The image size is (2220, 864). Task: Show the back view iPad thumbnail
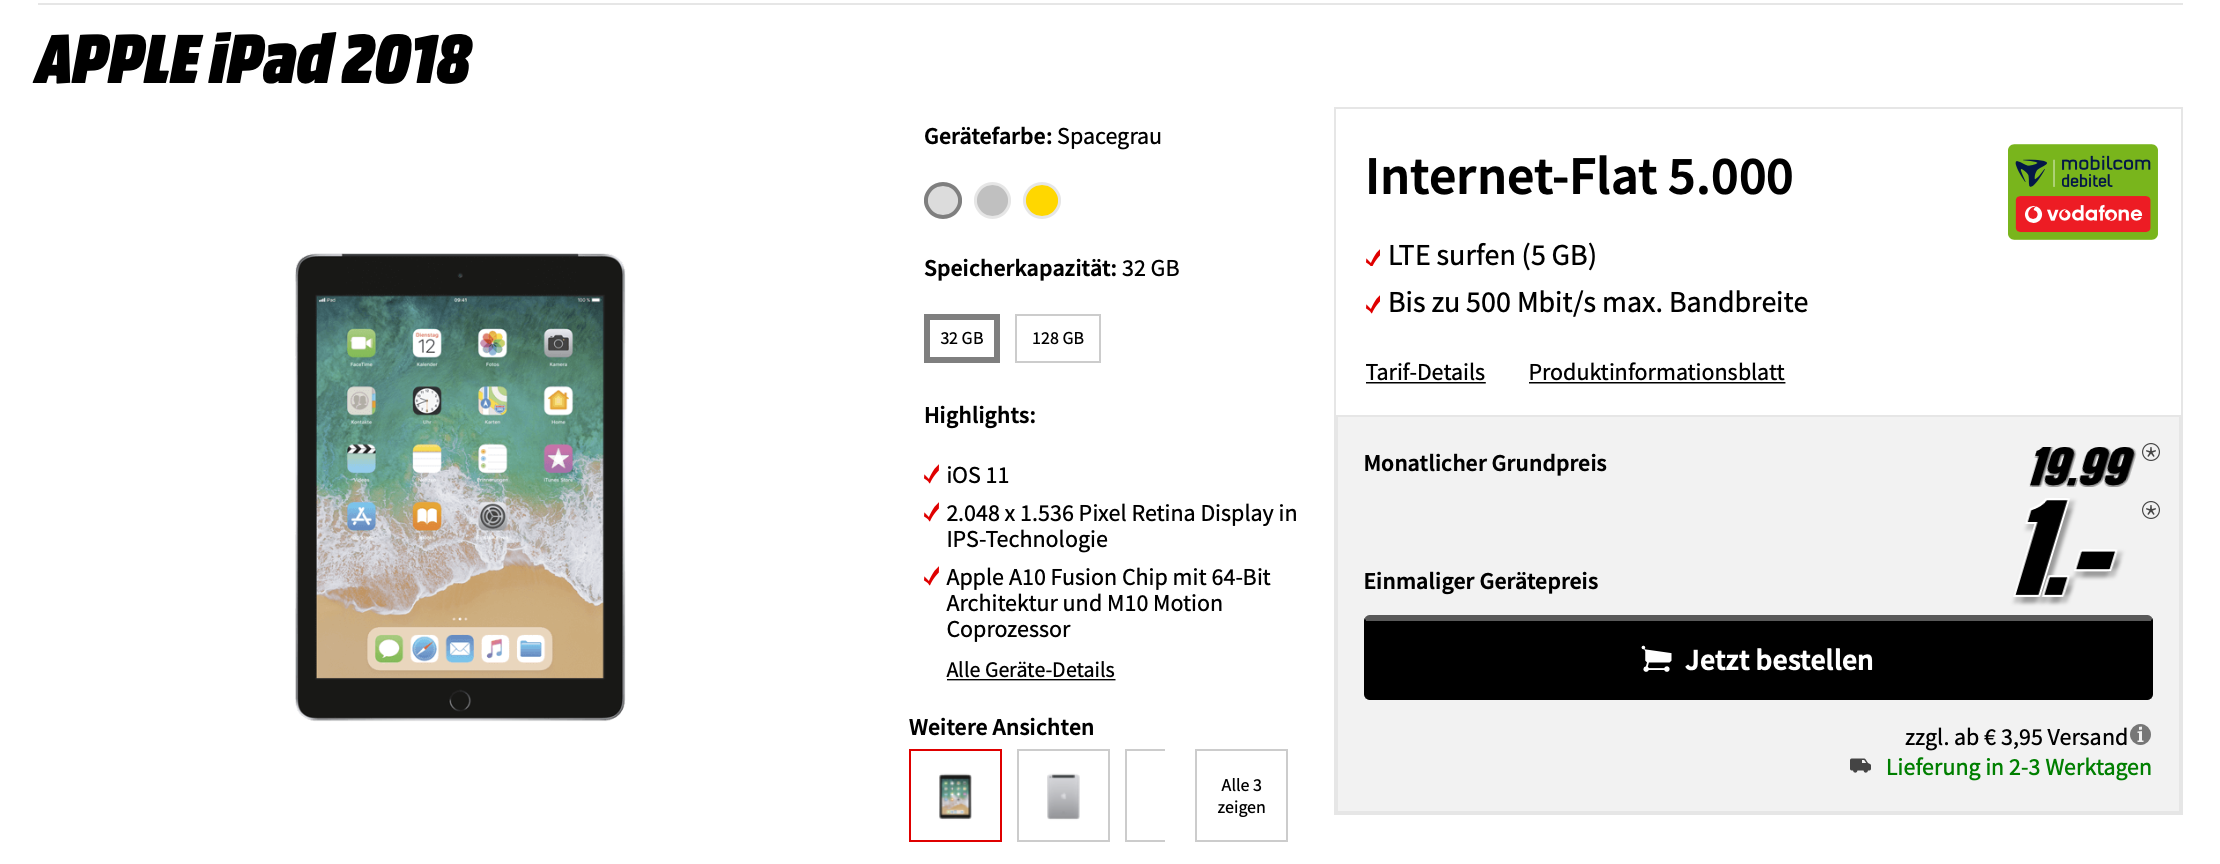[1063, 796]
